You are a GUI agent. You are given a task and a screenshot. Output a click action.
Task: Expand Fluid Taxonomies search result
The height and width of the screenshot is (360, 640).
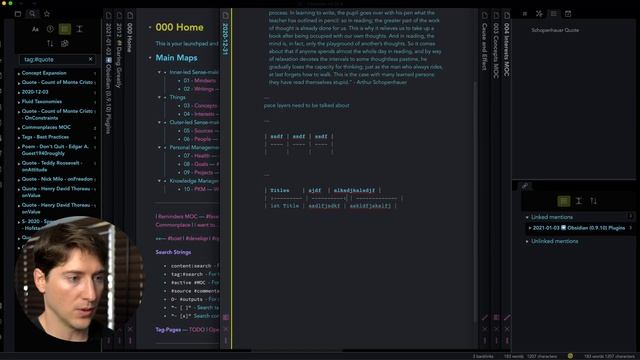pyautogui.click(x=19, y=102)
